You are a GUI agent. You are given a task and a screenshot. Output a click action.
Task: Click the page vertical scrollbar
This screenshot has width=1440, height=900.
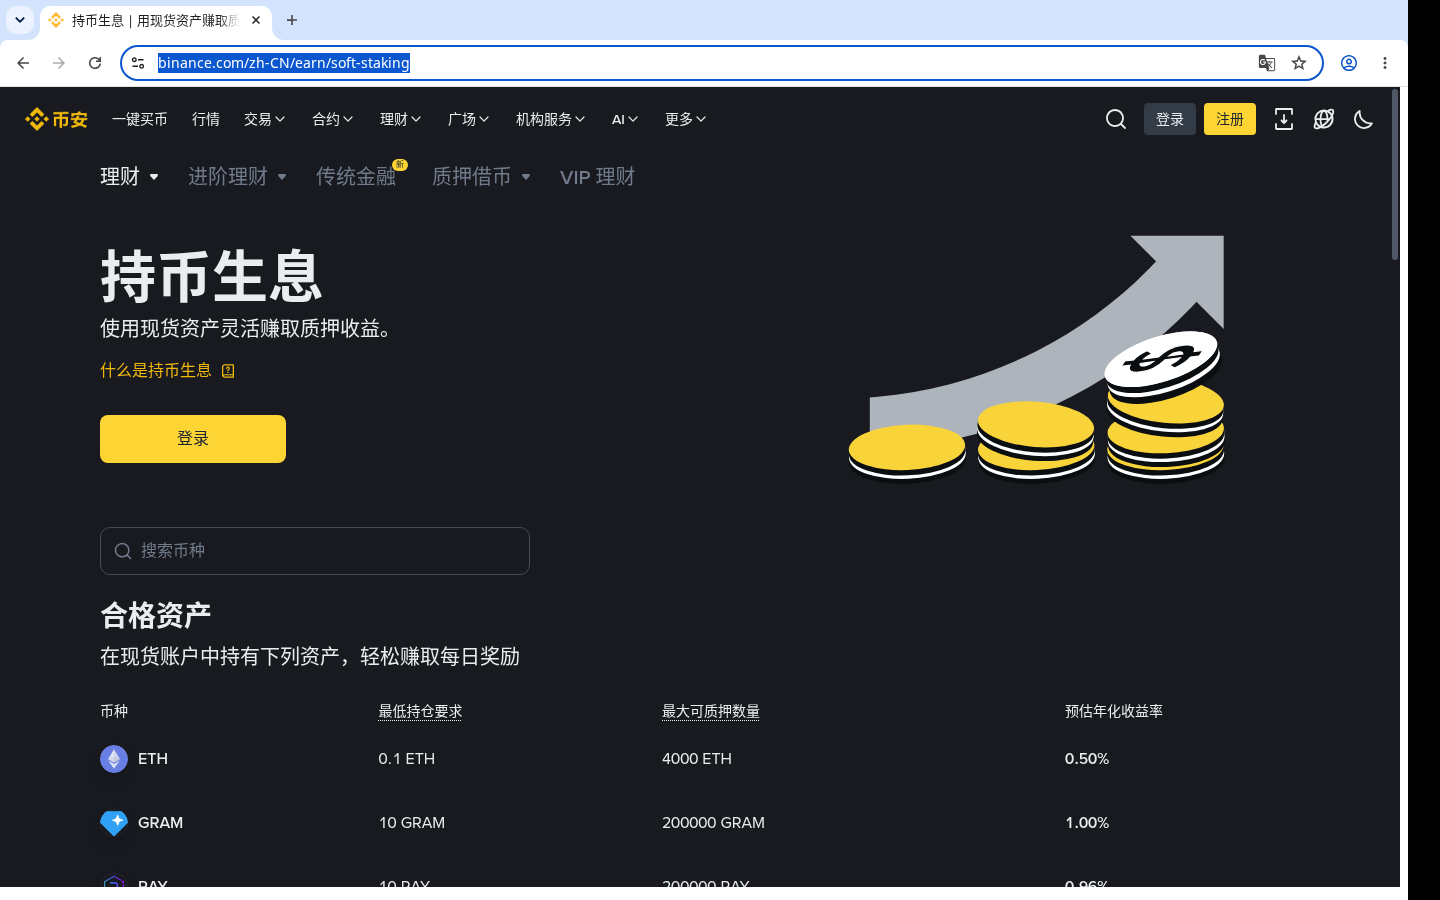1395,175
